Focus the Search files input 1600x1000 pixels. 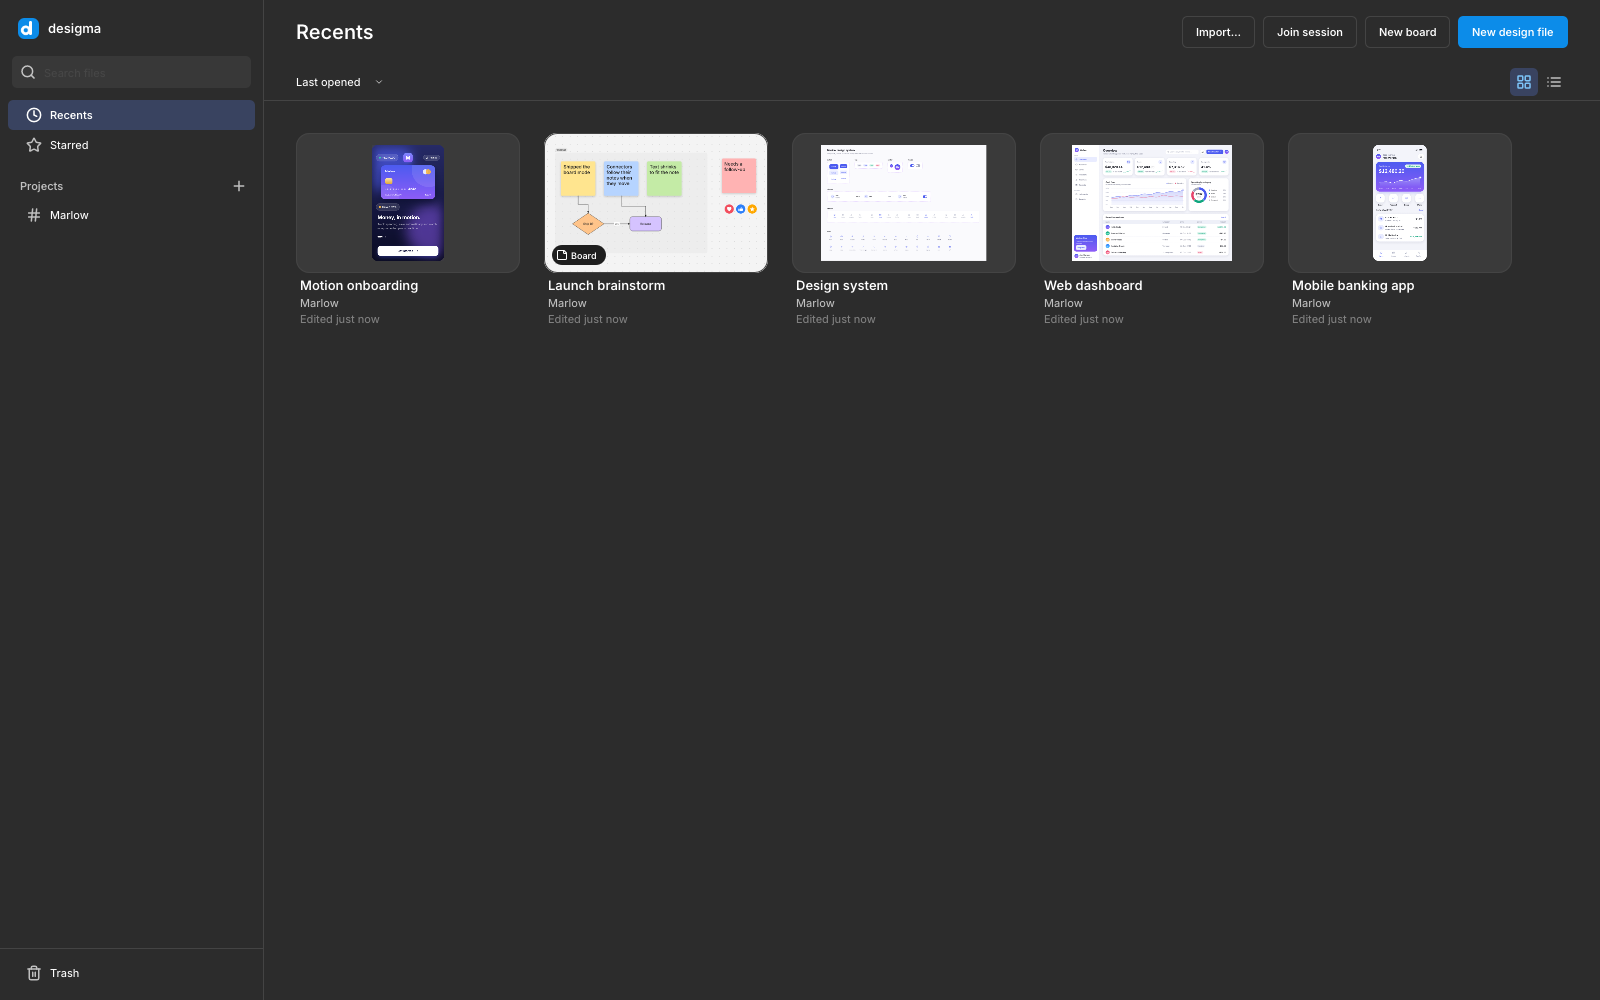click(x=131, y=72)
